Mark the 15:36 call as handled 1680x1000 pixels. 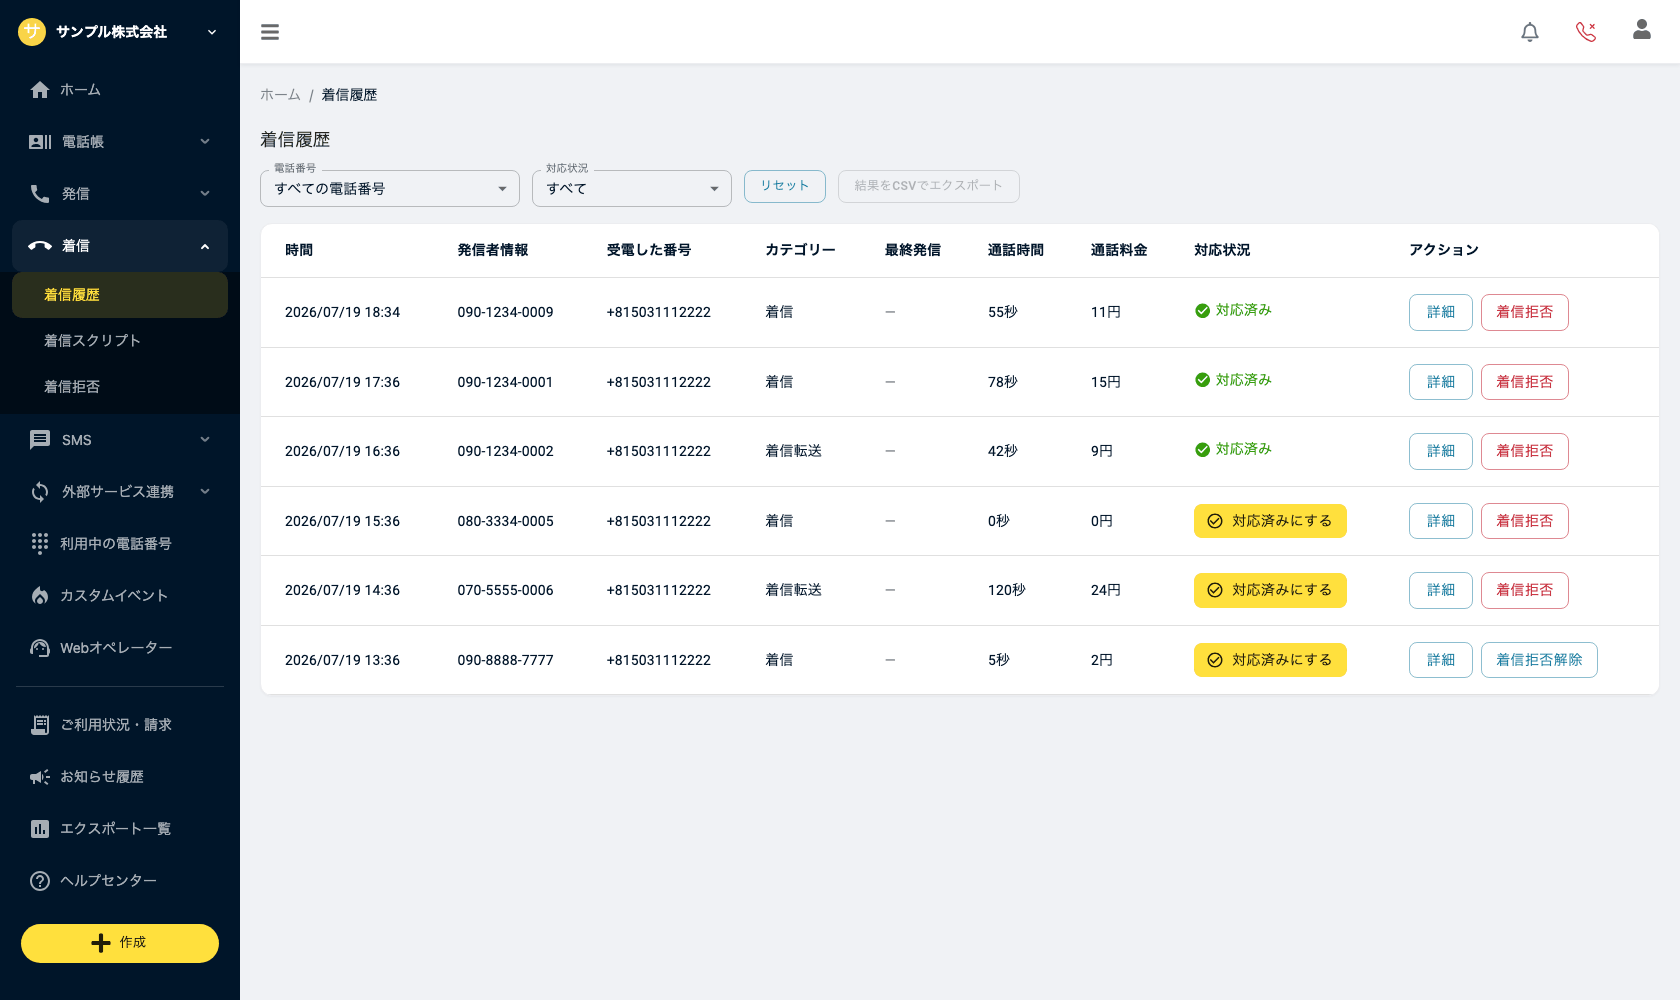point(1270,521)
